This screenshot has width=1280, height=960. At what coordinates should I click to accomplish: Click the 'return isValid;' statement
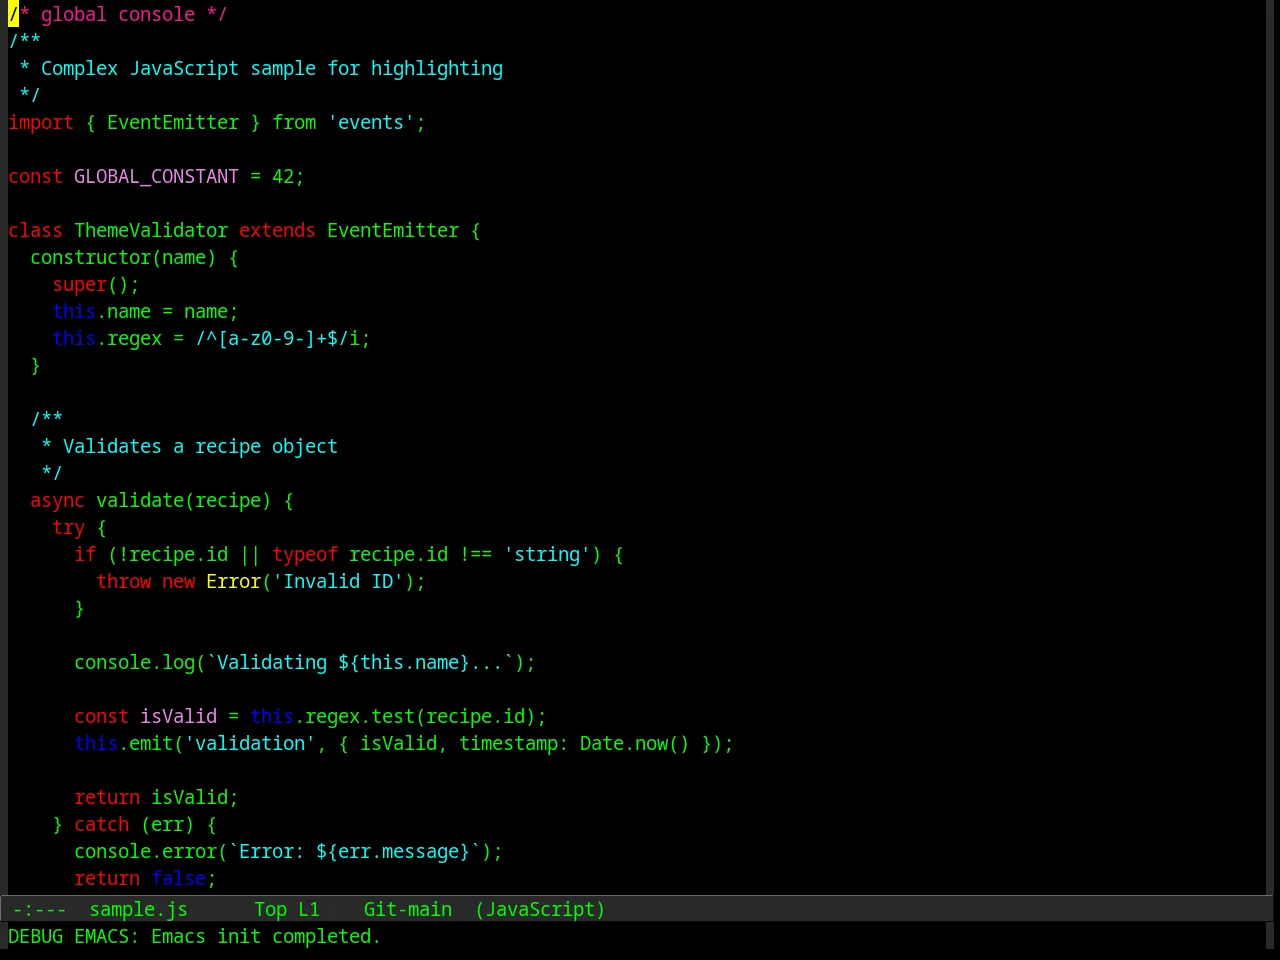[x=156, y=798]
